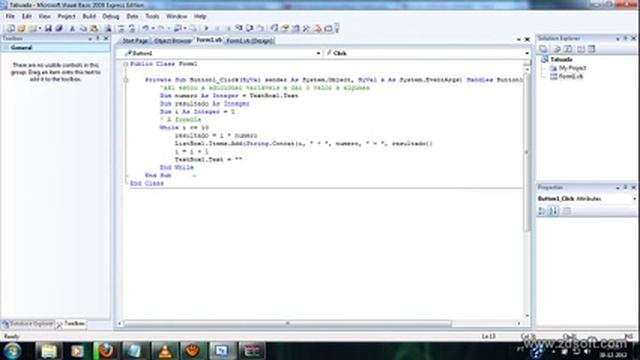
Task: Start debugging with the play icon
Action: tap(206, 28)
